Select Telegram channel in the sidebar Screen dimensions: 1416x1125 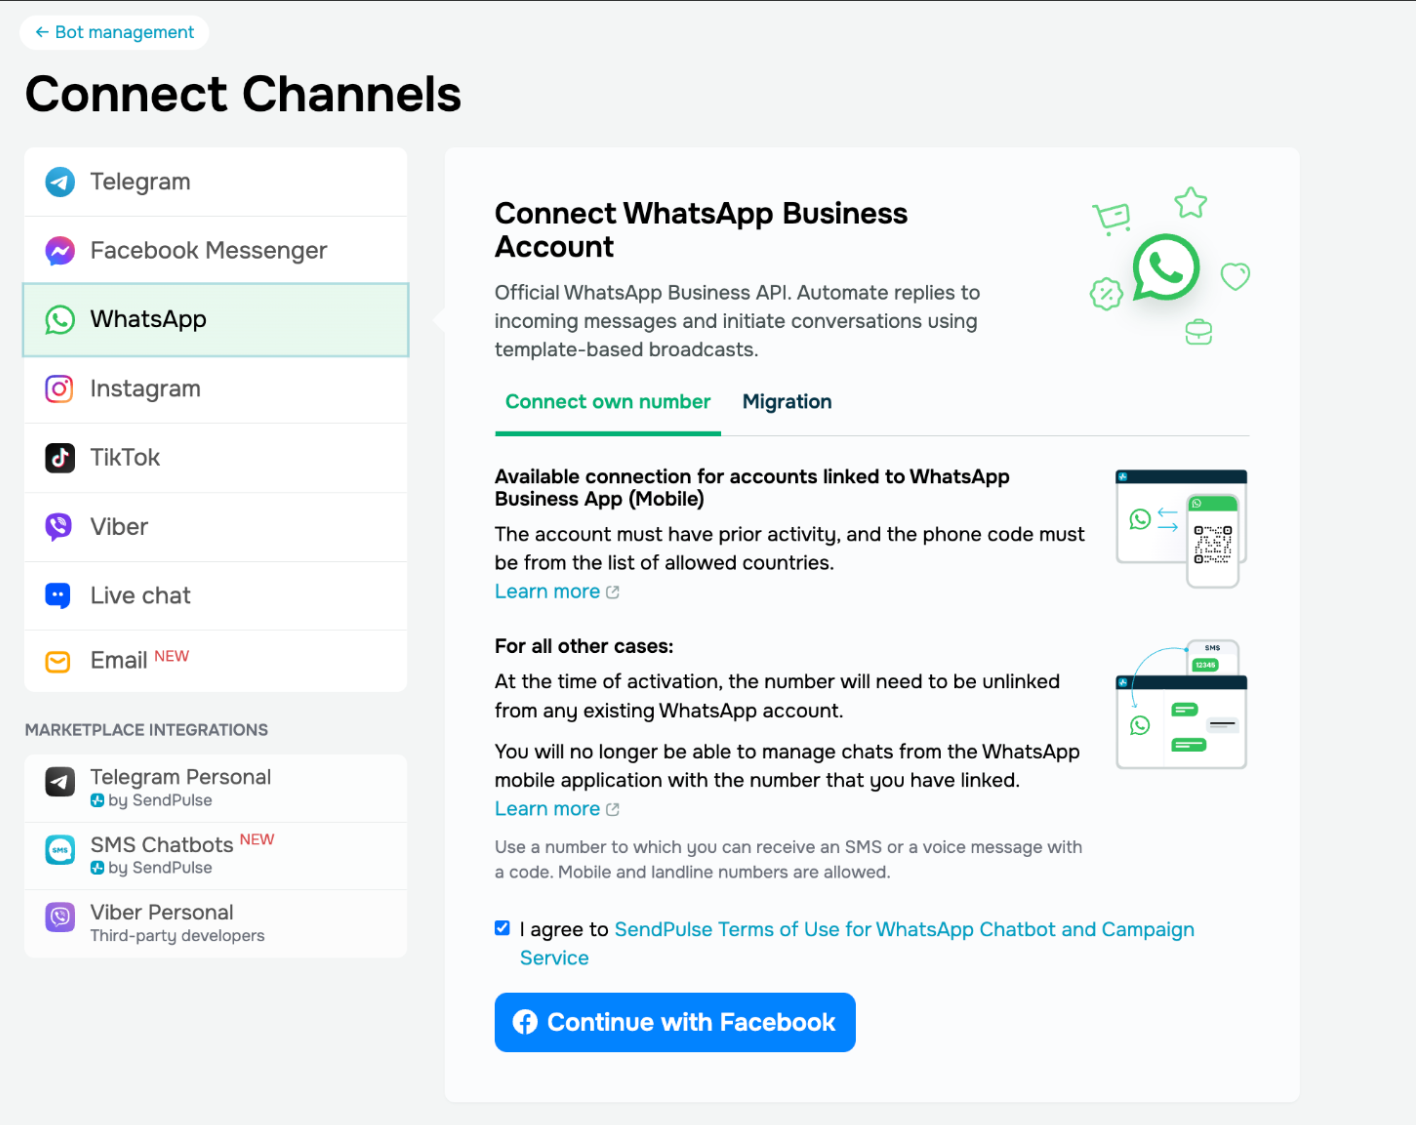pos(216,182)
